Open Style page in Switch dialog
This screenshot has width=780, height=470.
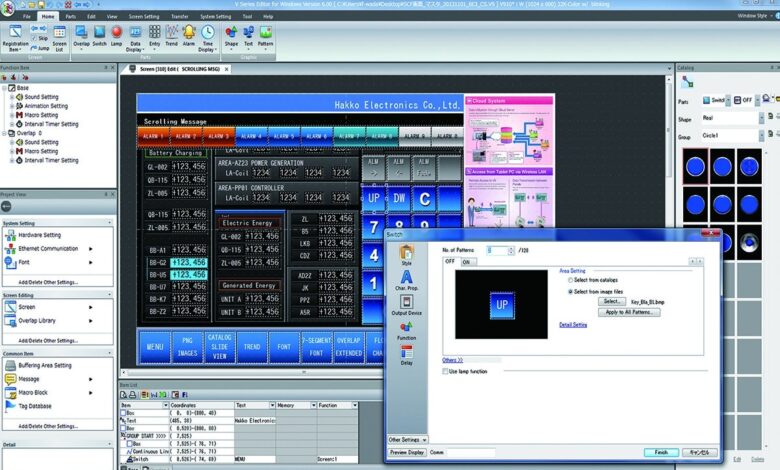406,255
